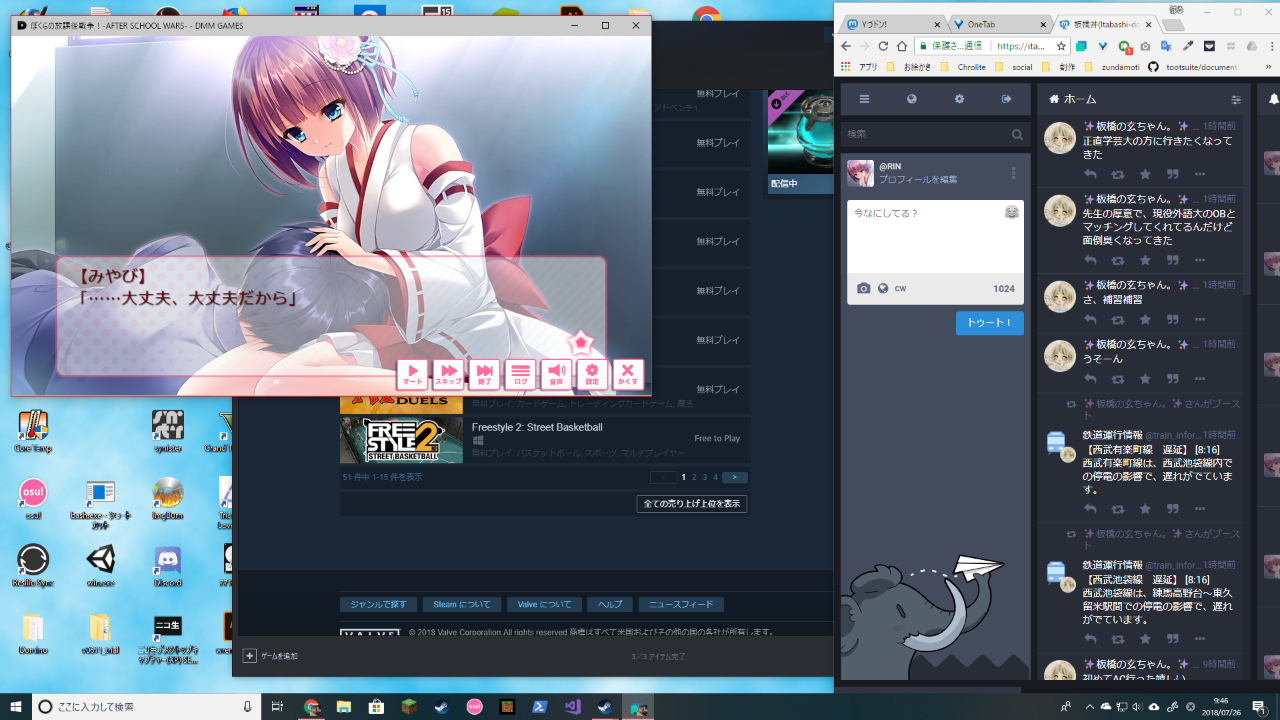Open the post visibility globe dropdown
The image size is (1280, 720).
883,289
